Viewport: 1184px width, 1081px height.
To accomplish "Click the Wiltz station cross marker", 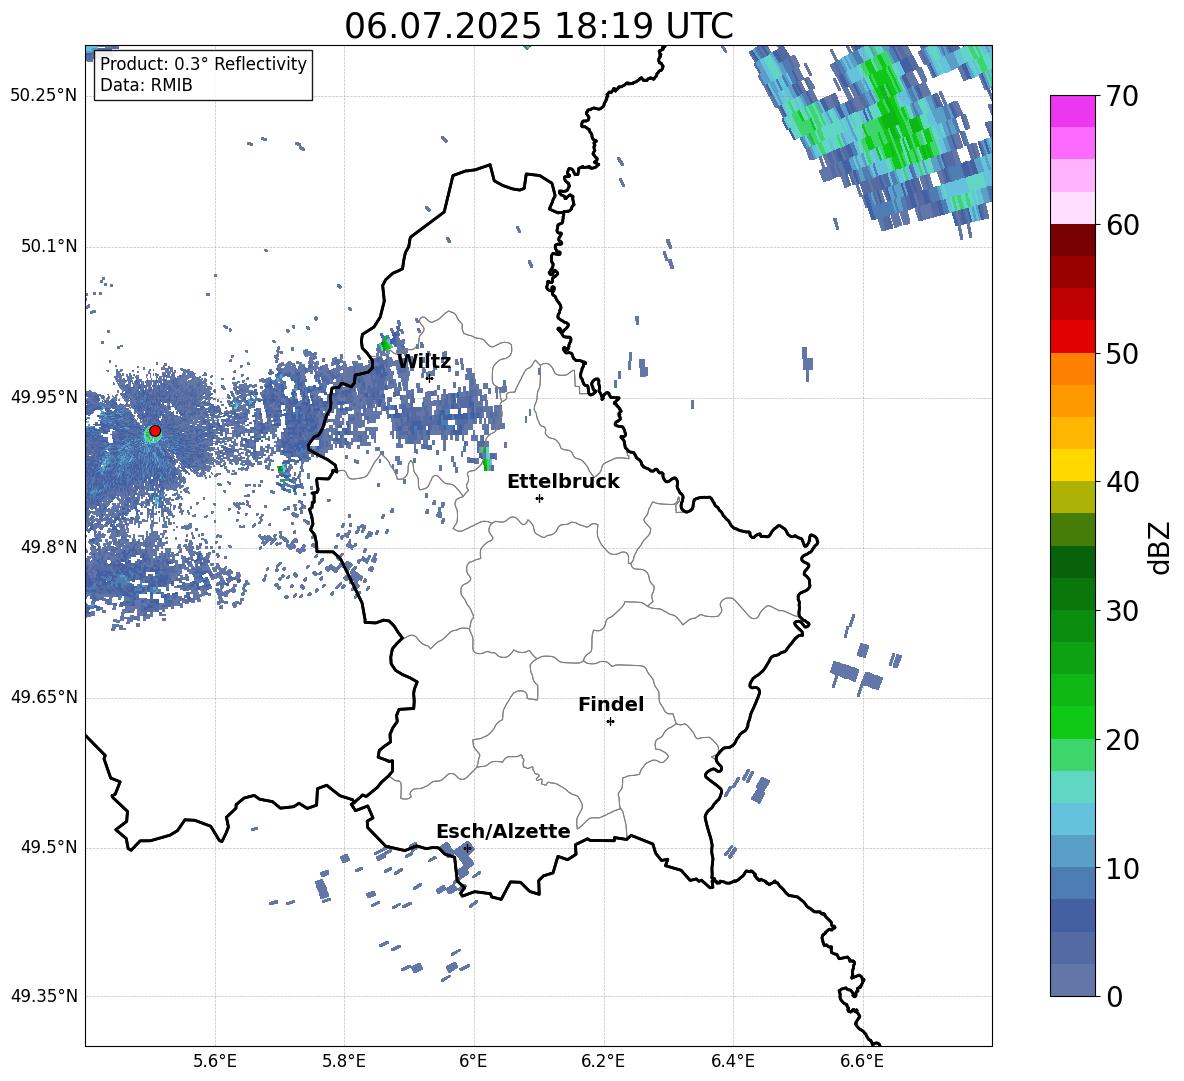I will pyautogui.click(x=429, y=377).
